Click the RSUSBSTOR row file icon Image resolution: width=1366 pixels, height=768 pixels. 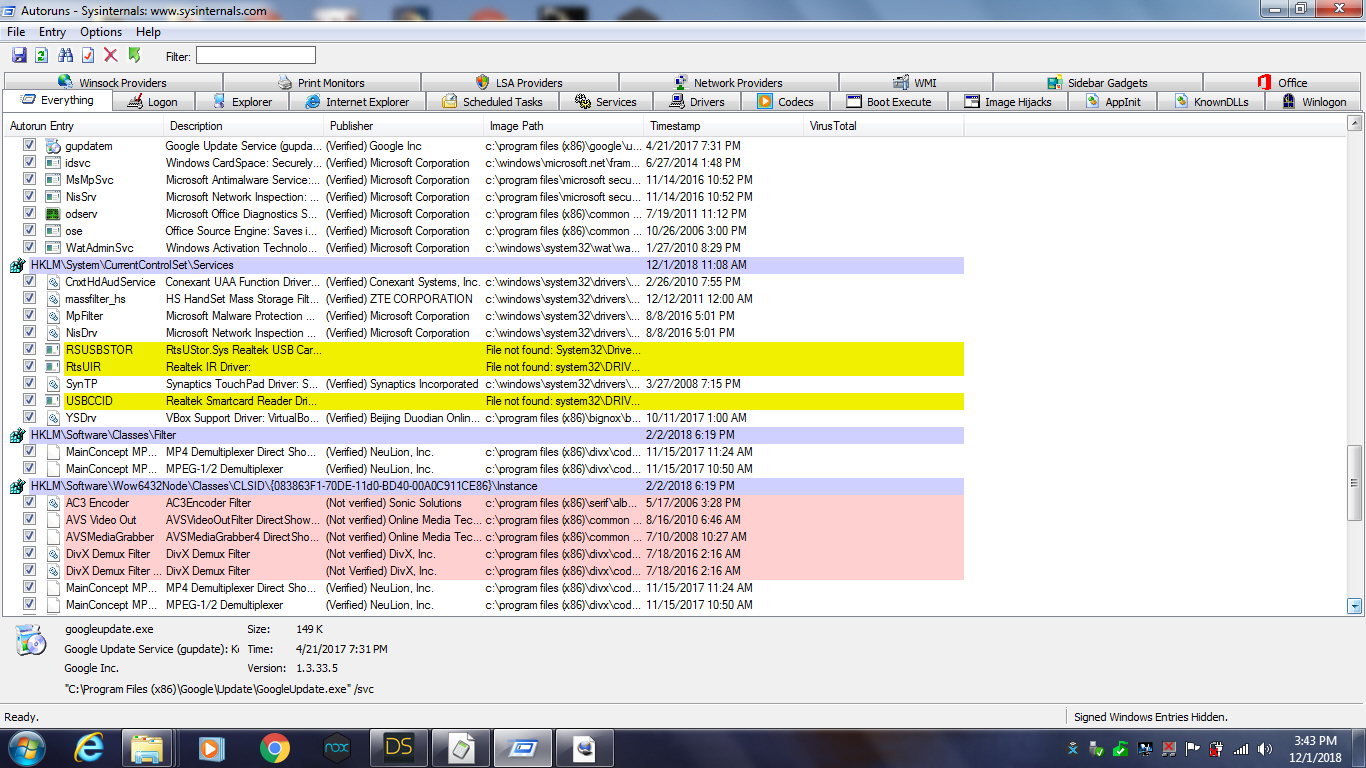coord(54,350)
